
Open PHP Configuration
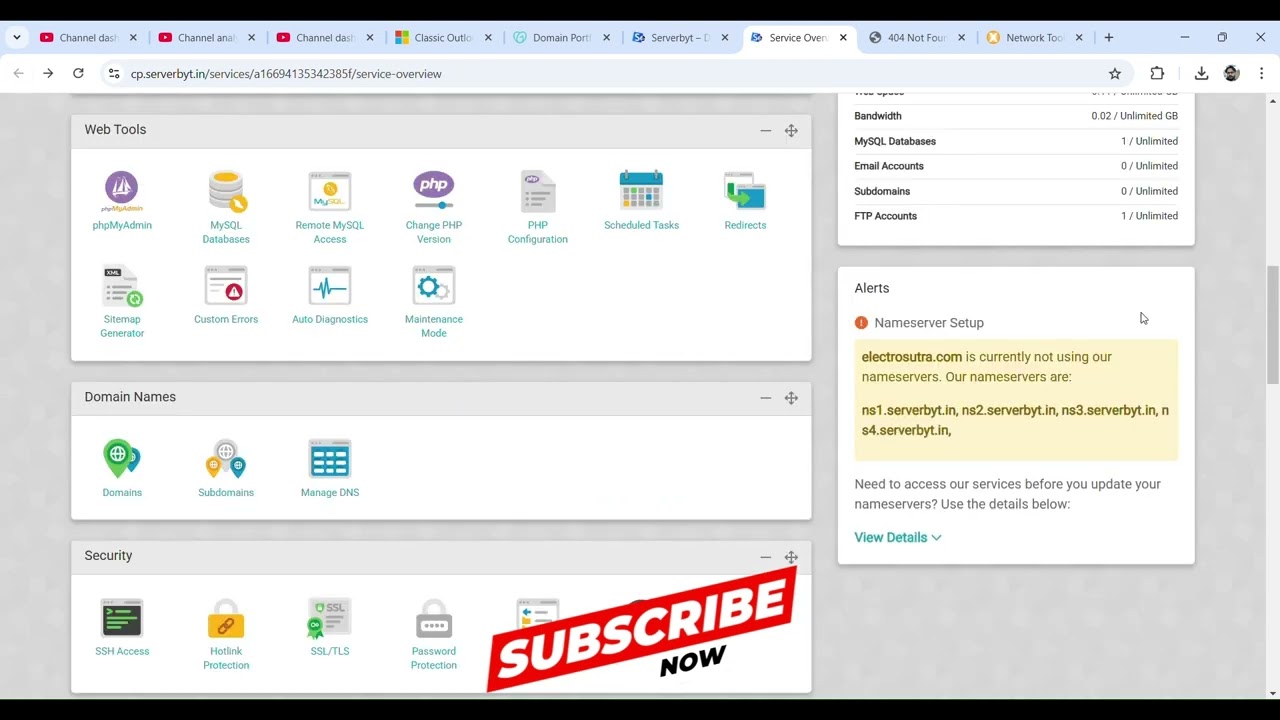point(538,208)
